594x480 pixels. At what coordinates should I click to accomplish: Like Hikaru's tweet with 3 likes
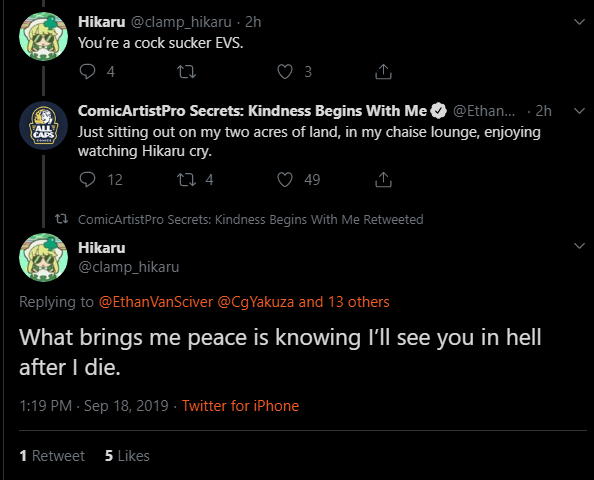[x=285, y=71]
